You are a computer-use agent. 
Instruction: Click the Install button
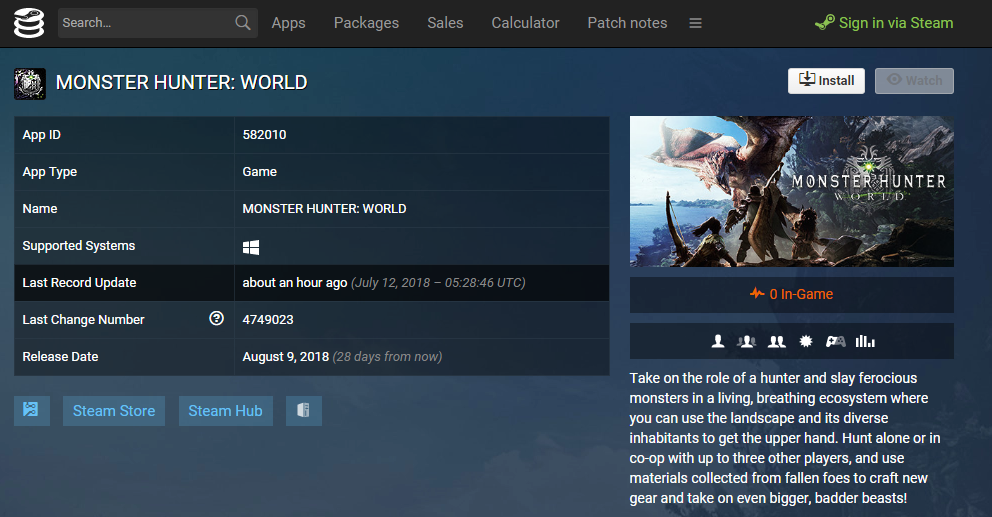(x=826, y=81)
